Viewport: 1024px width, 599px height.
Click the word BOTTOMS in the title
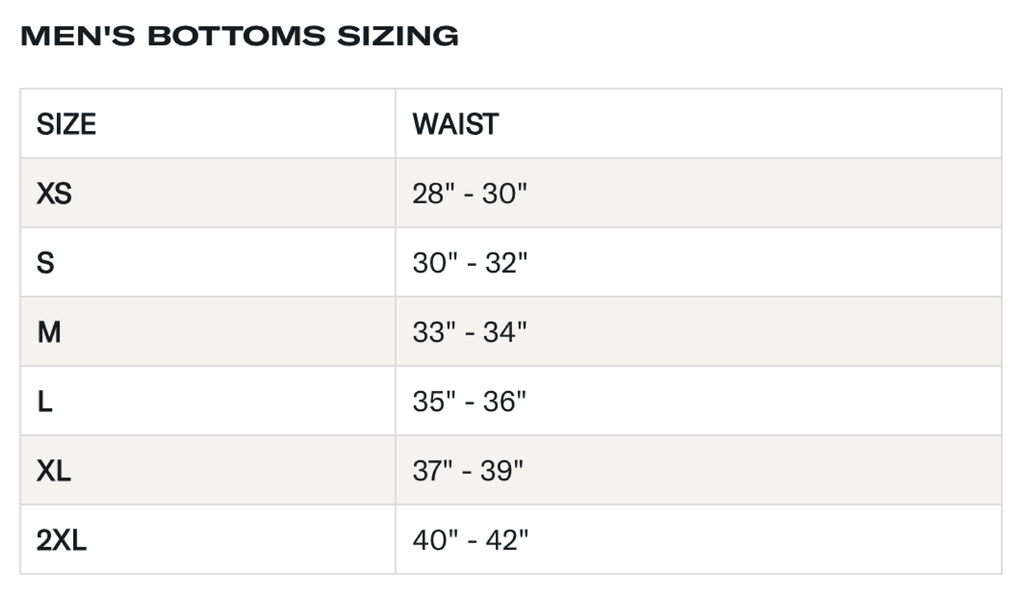(236, 36)
